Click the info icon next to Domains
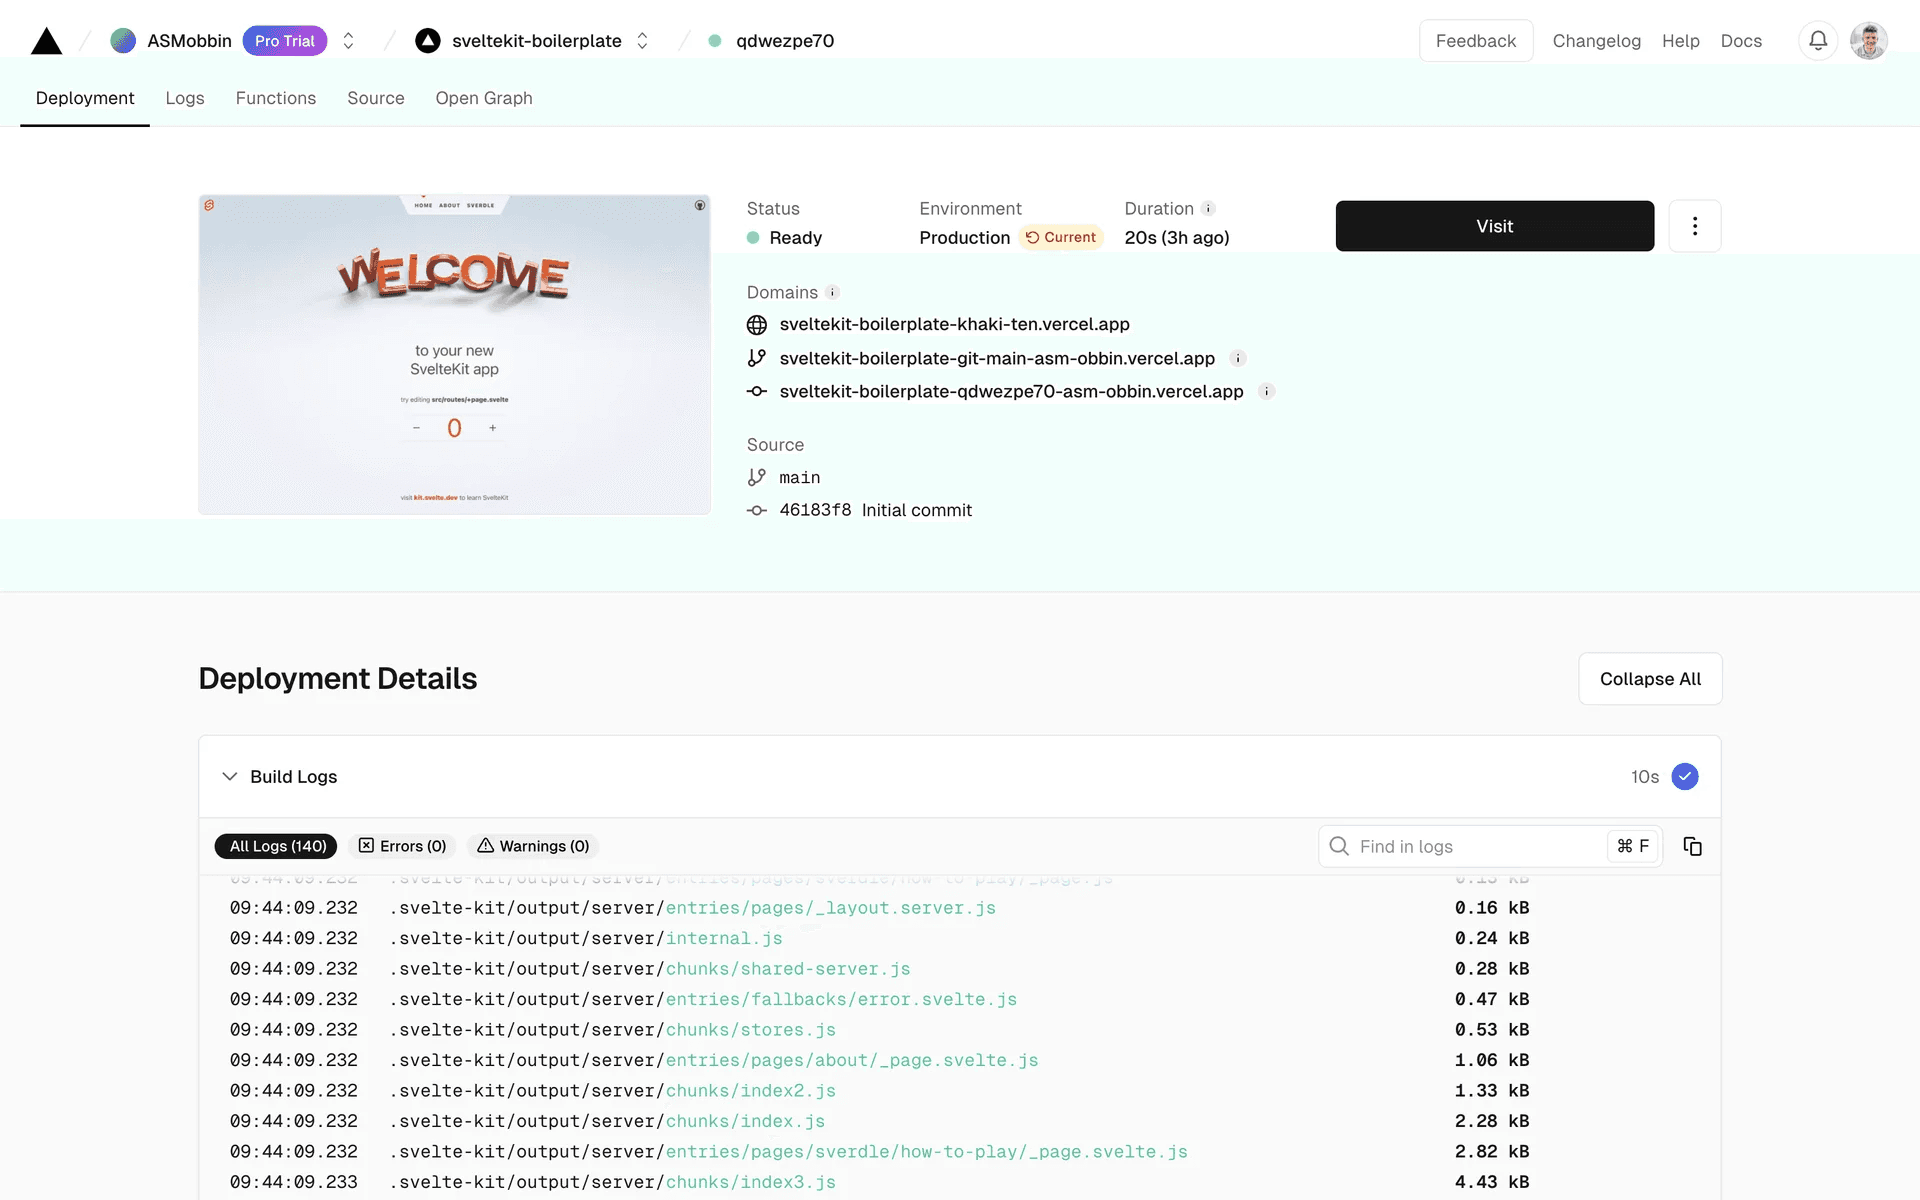 (x=832, y=292)
